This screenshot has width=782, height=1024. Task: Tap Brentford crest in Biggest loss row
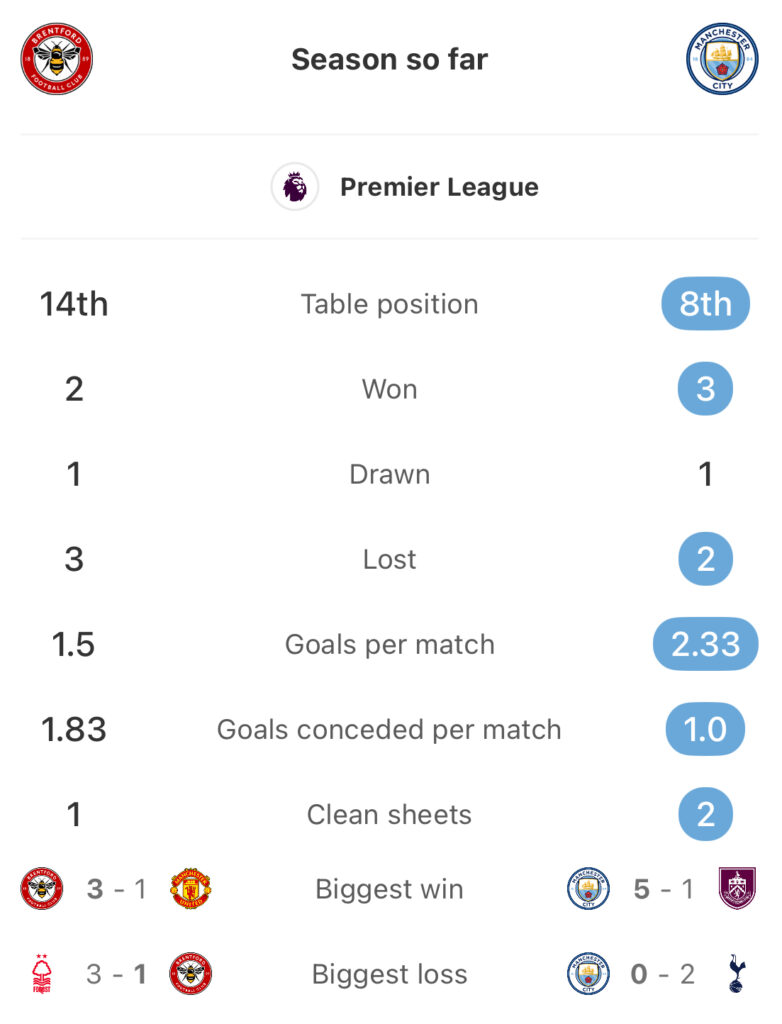(190, 974)
